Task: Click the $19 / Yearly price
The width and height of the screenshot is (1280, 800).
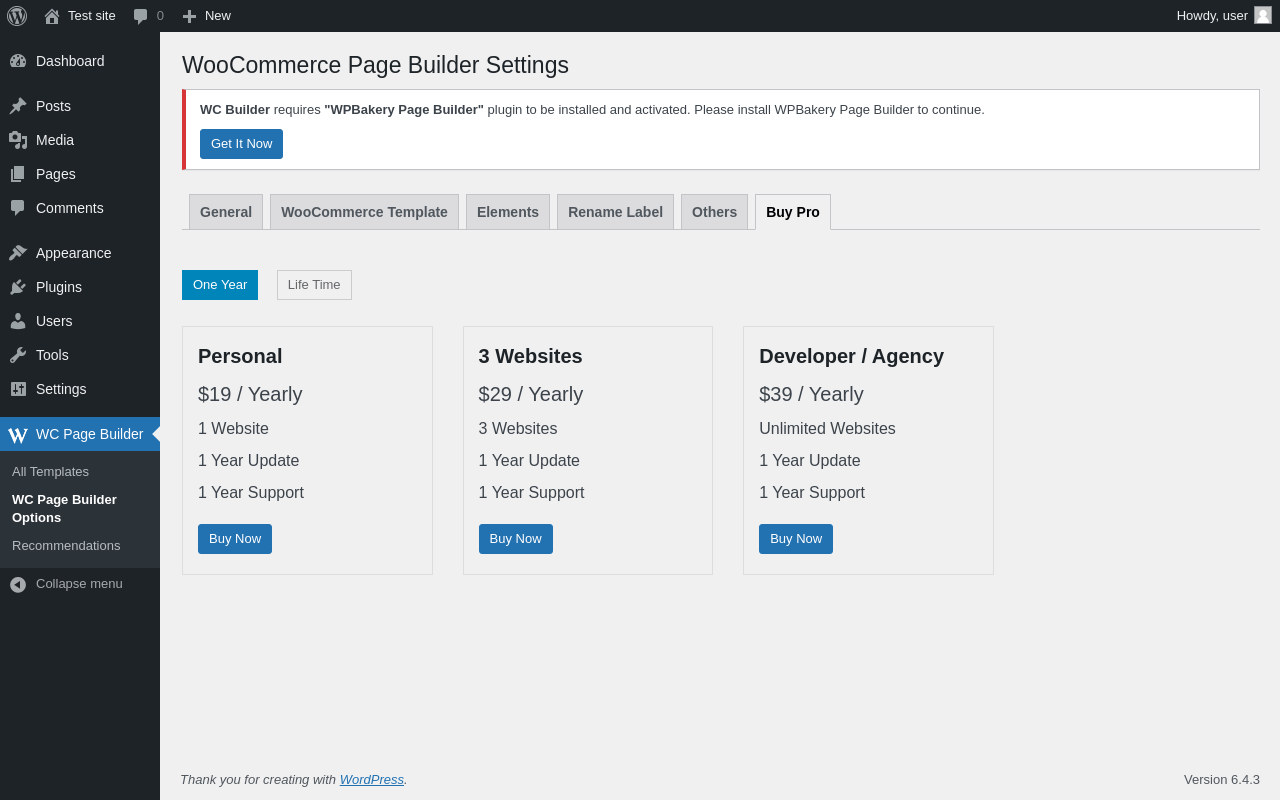Action: click(x=250, y=394)
